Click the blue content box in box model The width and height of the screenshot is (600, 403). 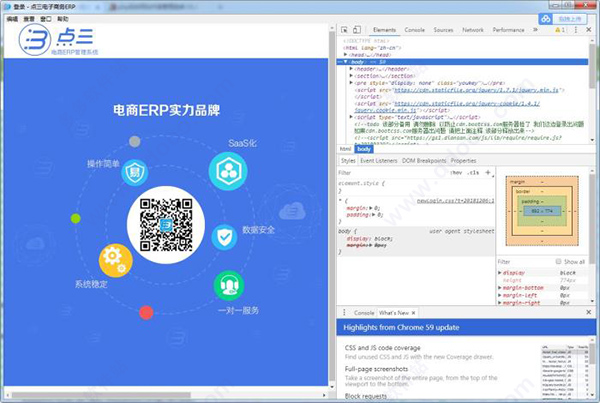542,211
